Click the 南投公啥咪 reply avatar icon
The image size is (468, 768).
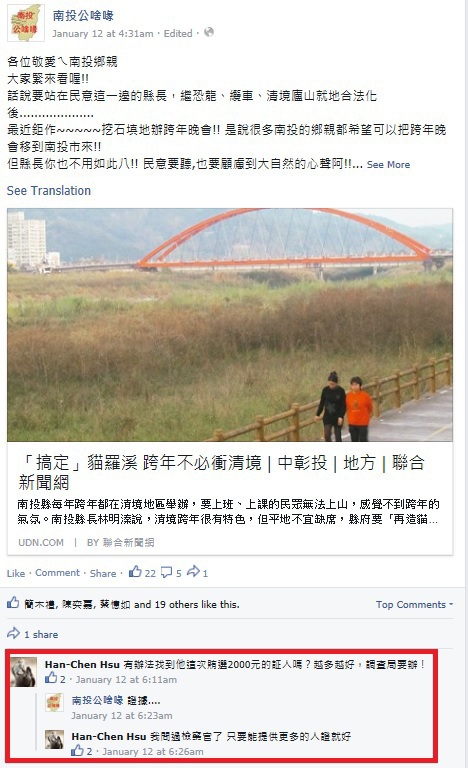[x=54, y=702]
